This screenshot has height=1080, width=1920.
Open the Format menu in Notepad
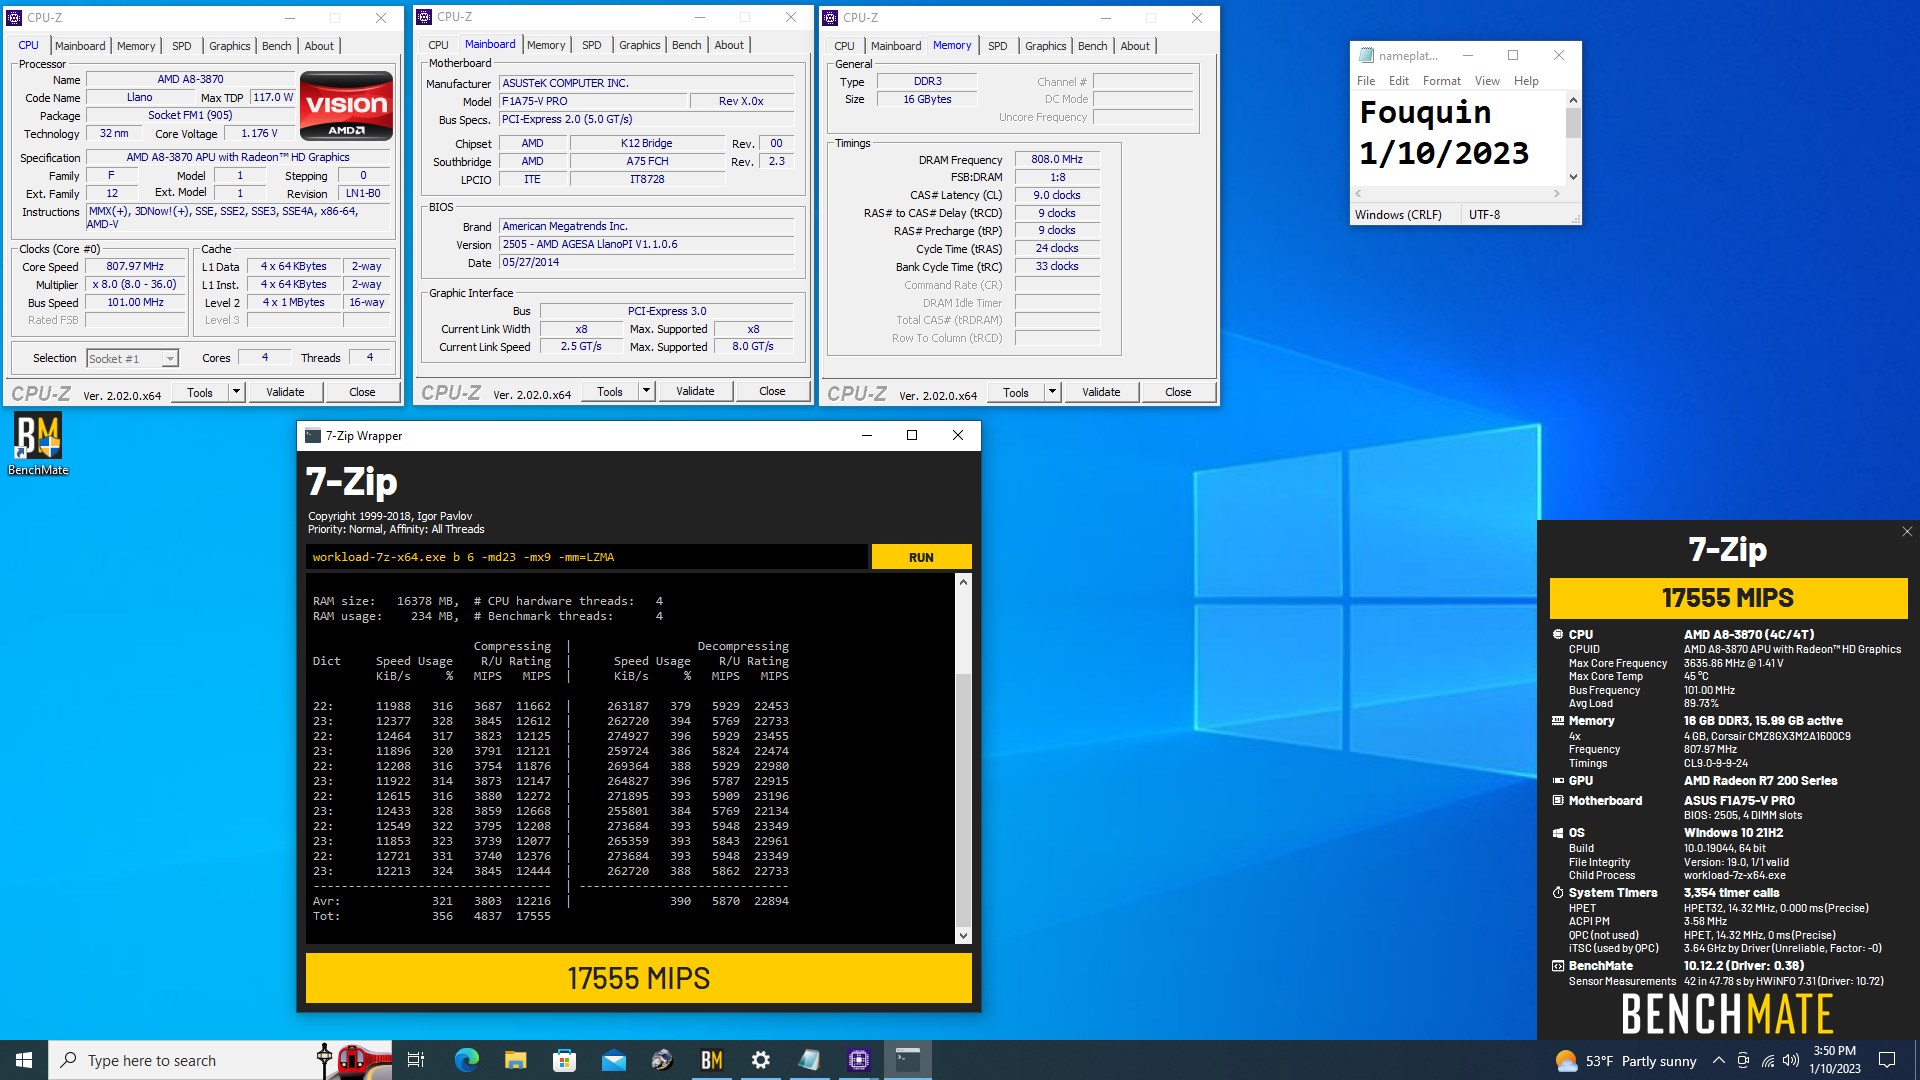tap(1442, 81)
